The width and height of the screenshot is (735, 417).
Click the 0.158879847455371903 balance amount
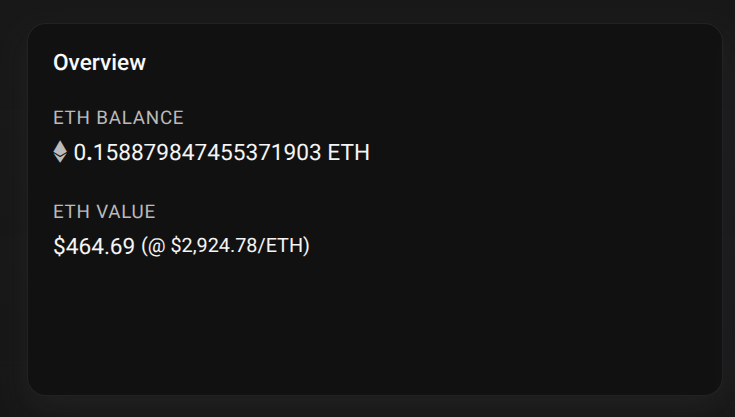point(197,153)
